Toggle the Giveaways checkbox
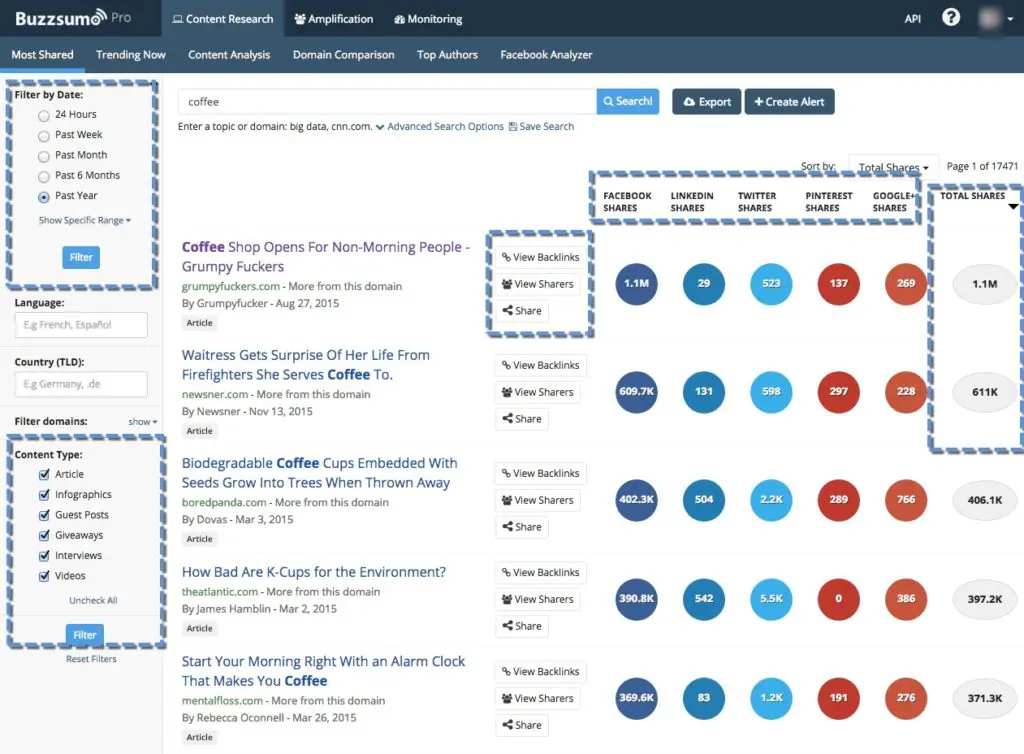This screenshot has width=1024, height=754. [44, 535]
